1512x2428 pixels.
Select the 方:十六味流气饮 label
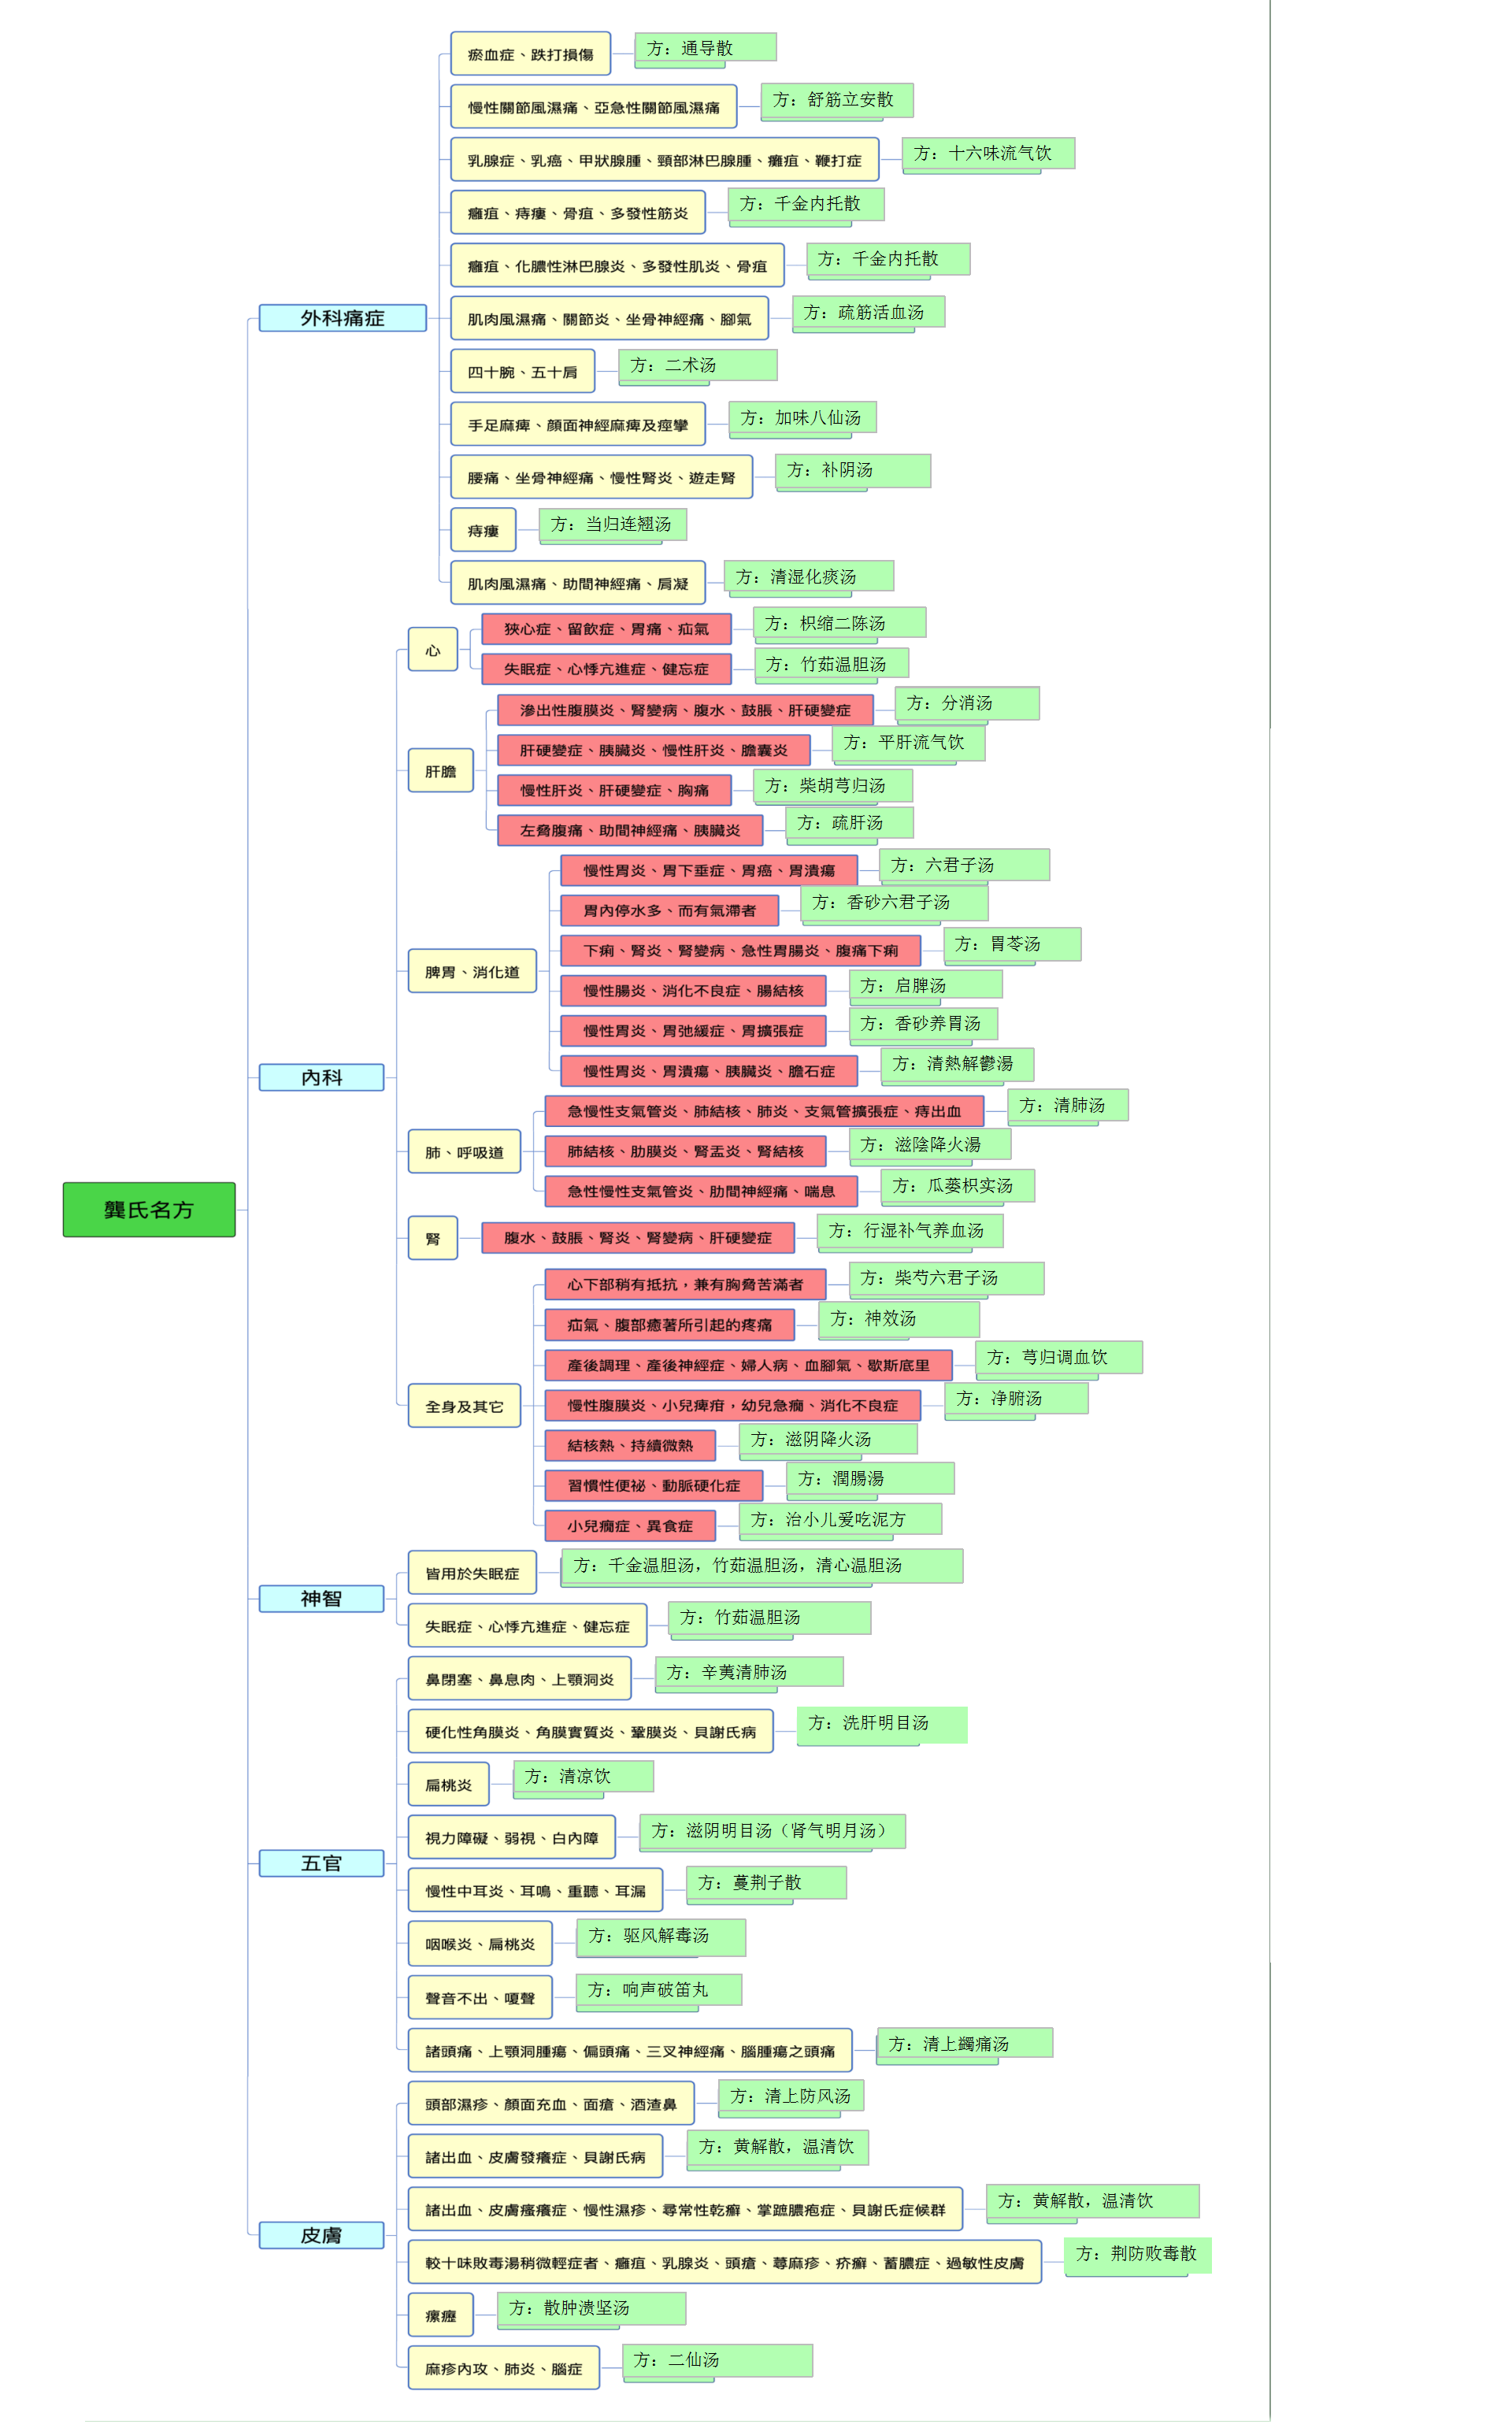point(989,153)
